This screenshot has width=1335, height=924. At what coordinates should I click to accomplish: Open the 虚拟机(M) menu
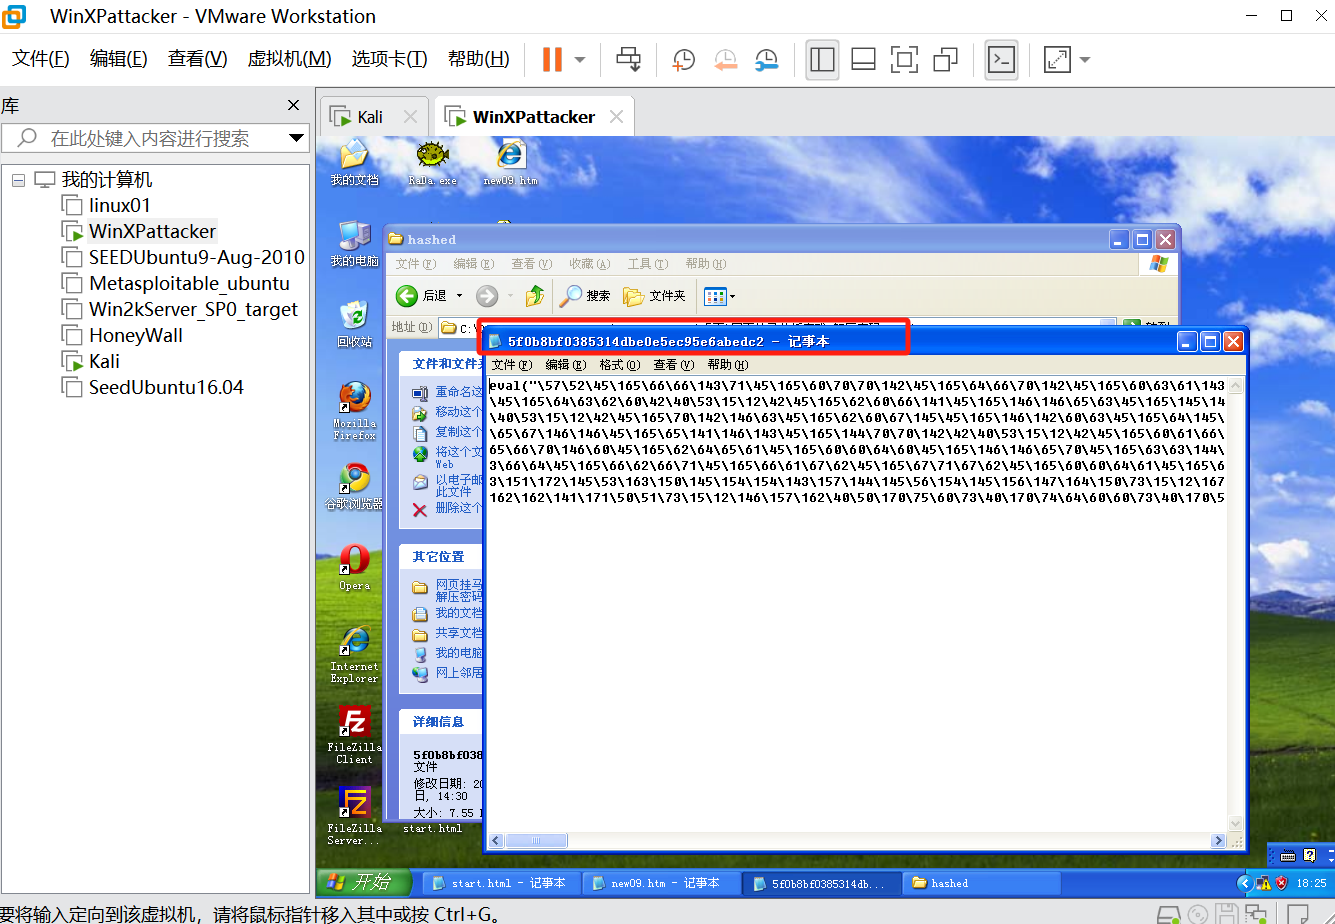click(x=290, y=59)
